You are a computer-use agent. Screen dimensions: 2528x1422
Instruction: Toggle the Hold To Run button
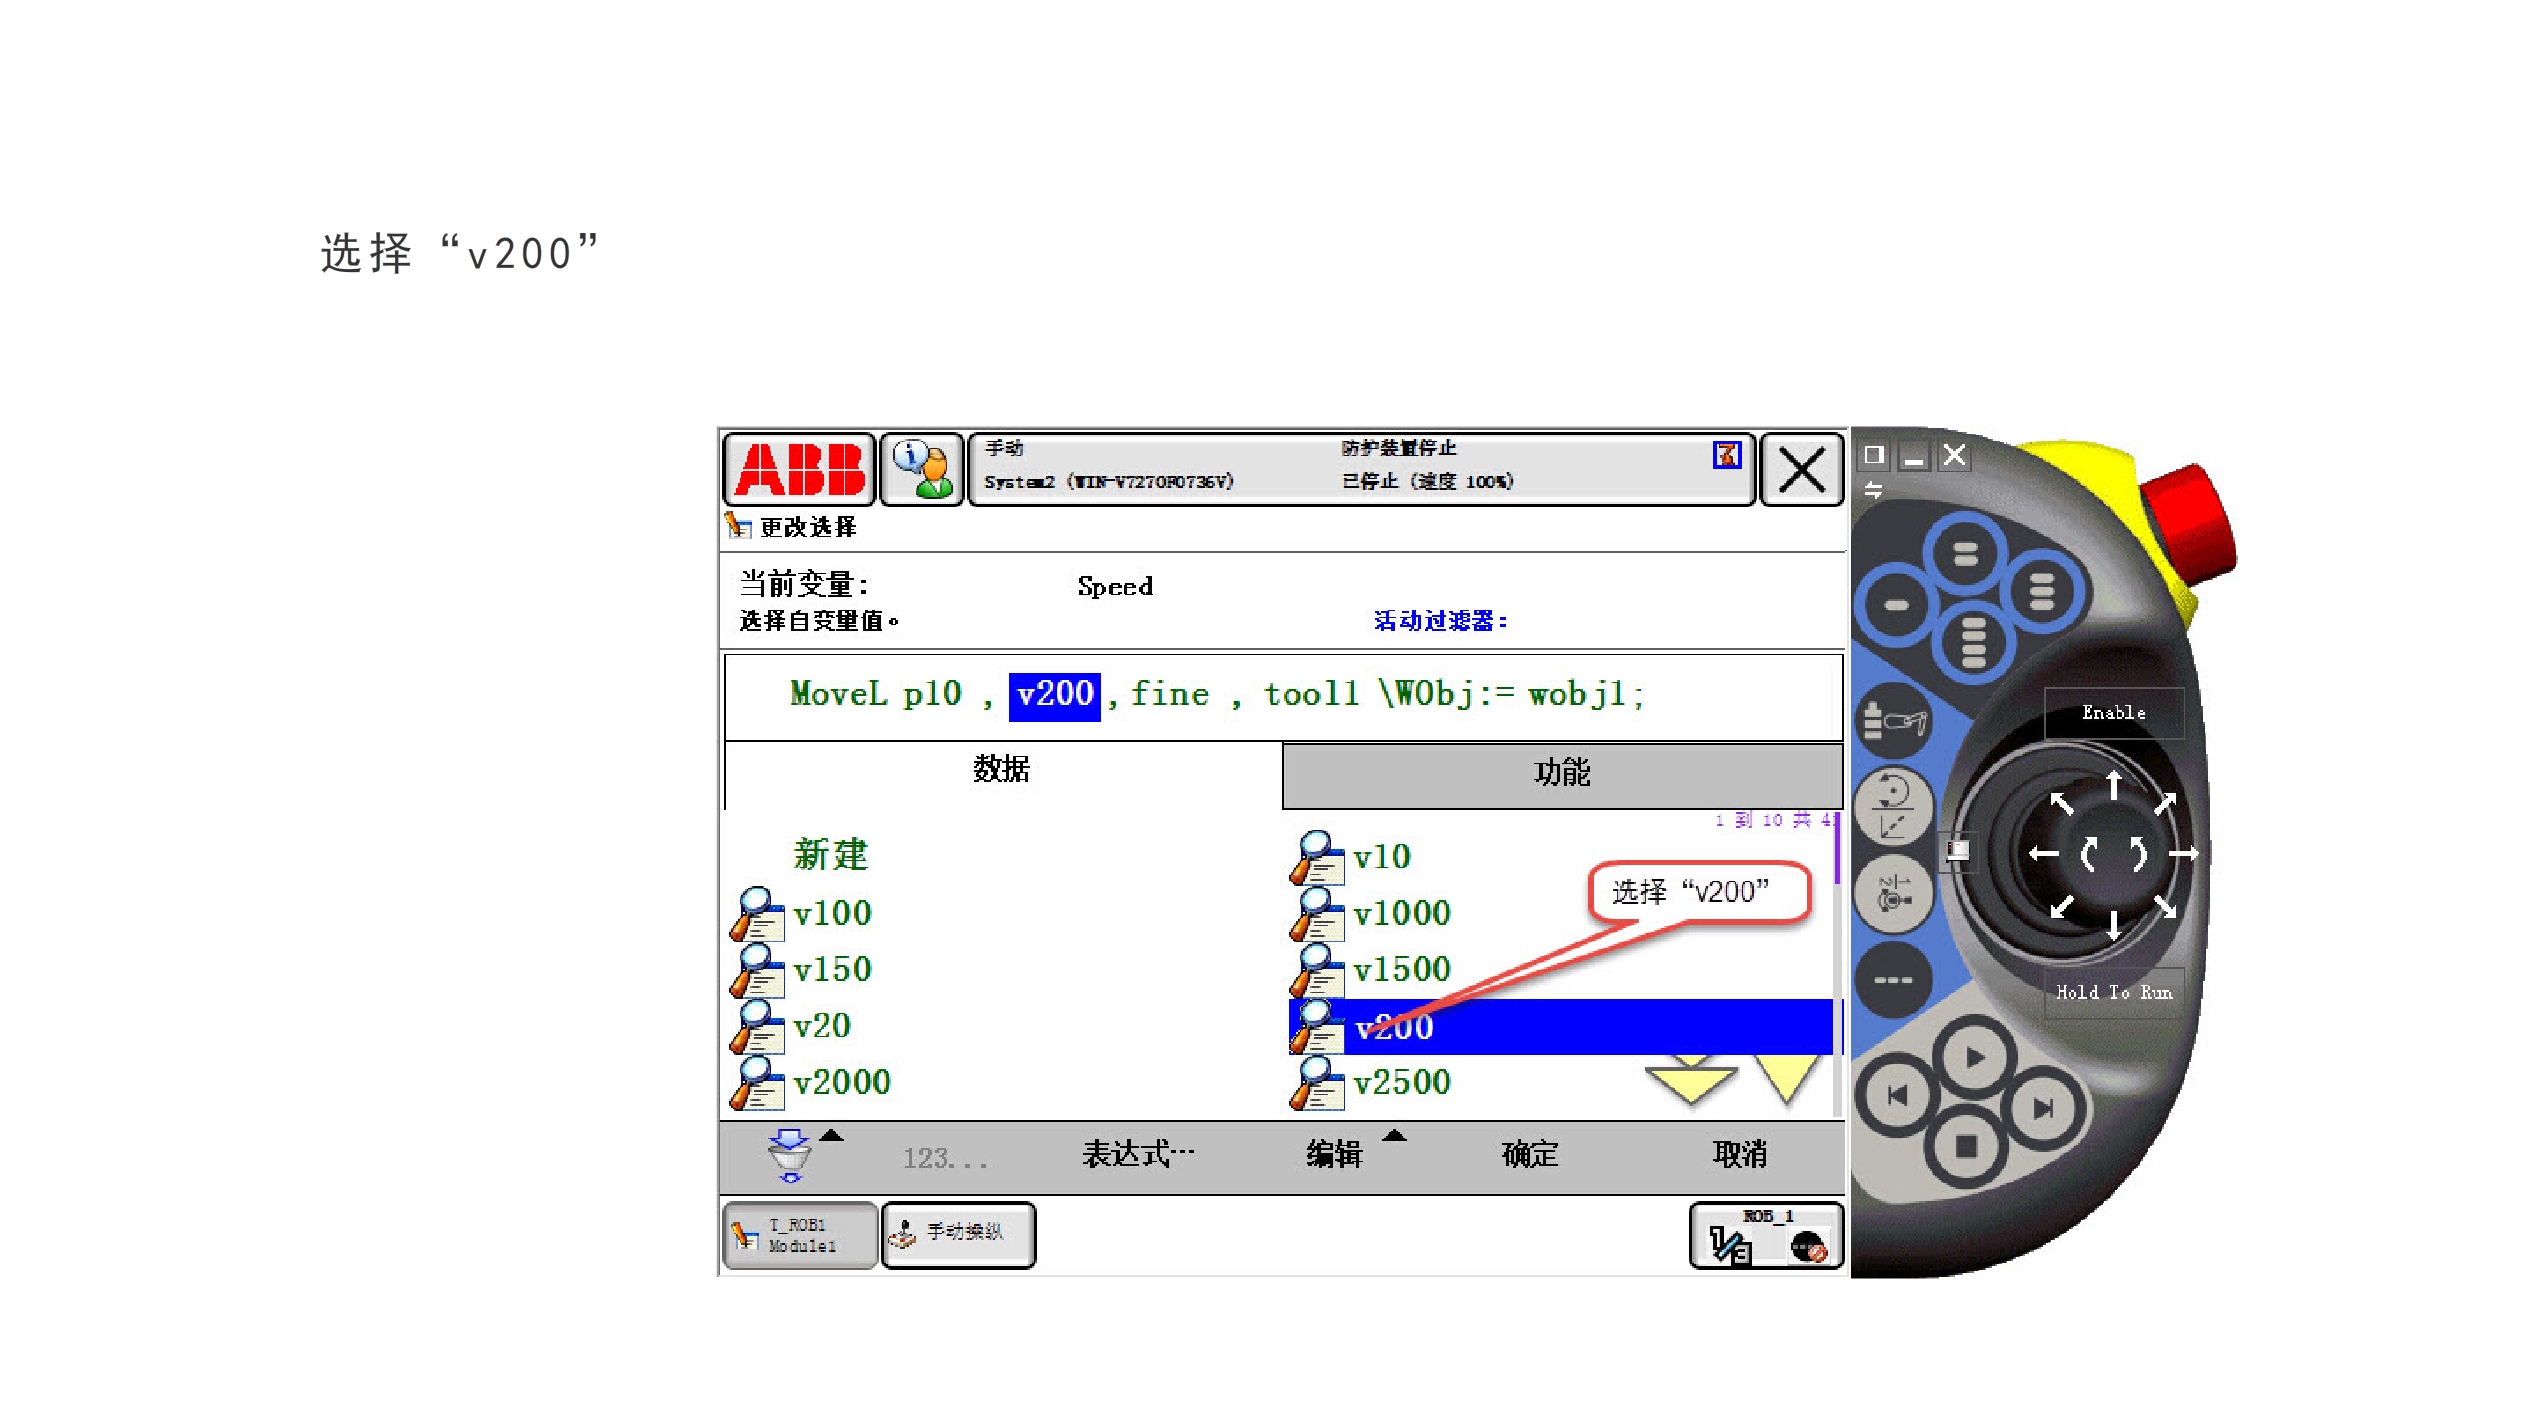2112,992
